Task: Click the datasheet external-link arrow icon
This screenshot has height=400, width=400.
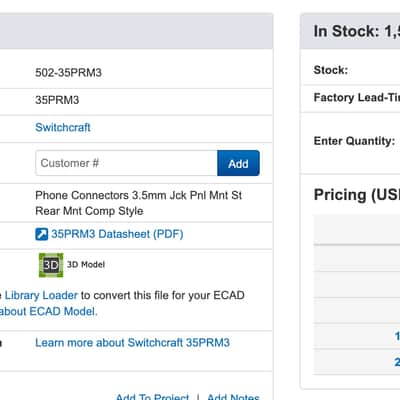Action: [42, 234]
